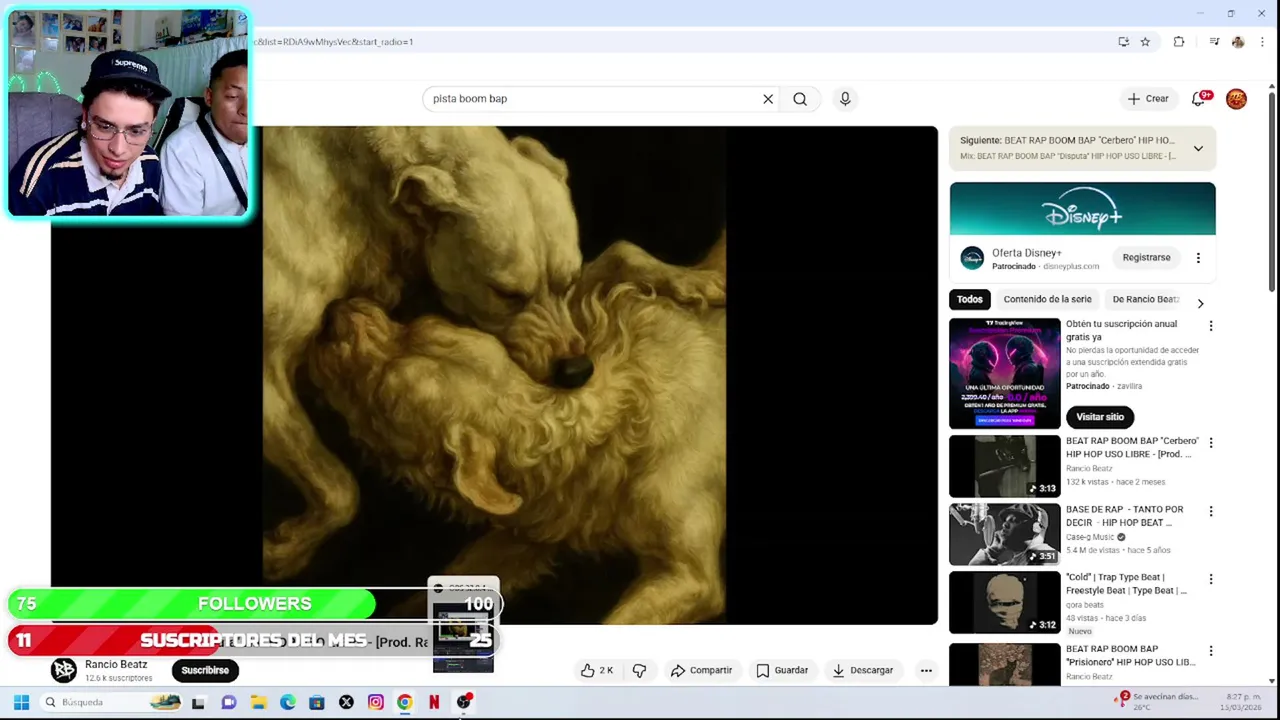
Task: Click Visitar sitio button
Action: tap(1100, 417)
